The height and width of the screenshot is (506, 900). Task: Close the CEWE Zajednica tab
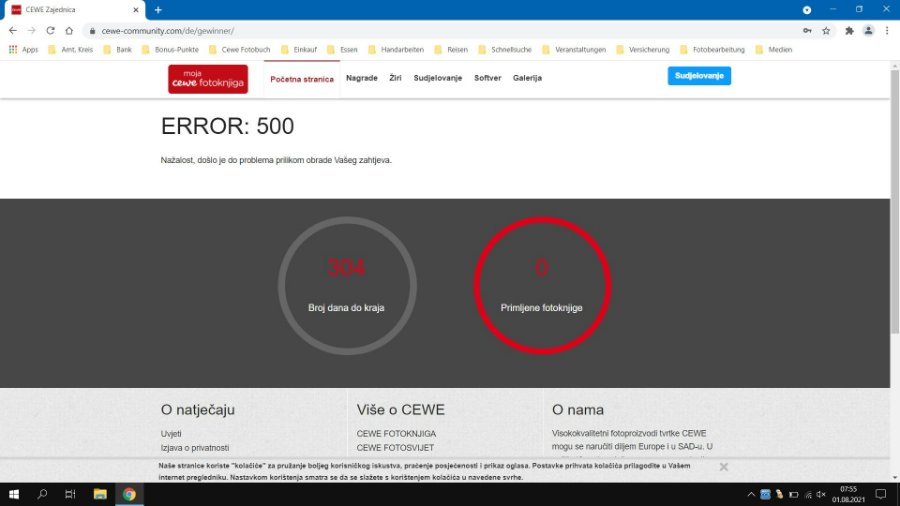click(x=136, y=10)
